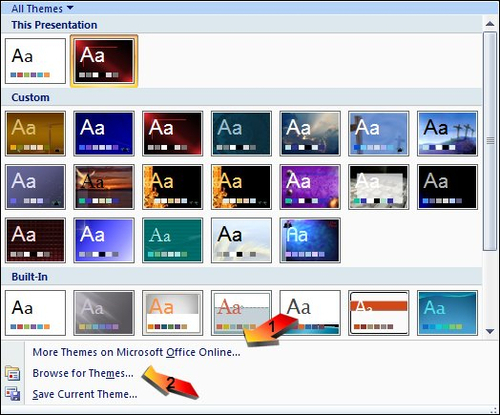Viewport: 500px width, 415px height.
Task: Open More Themes on Microsoft Office Online
Action: click(136, 352)
